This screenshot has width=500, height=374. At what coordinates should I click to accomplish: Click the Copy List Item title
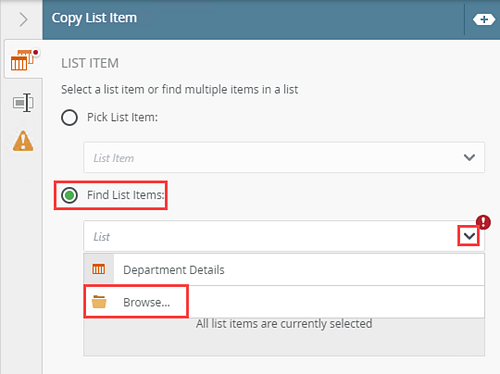[x=94, y=18]
